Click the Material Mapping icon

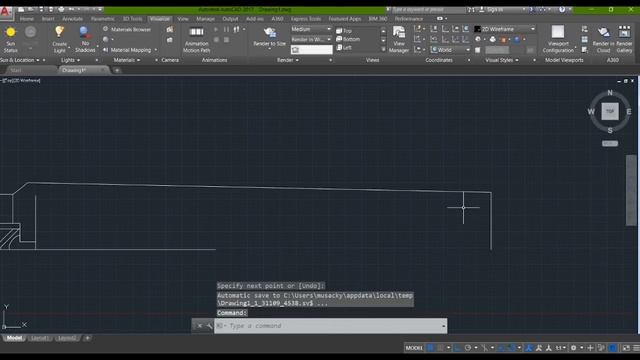(x=106, y=50)
